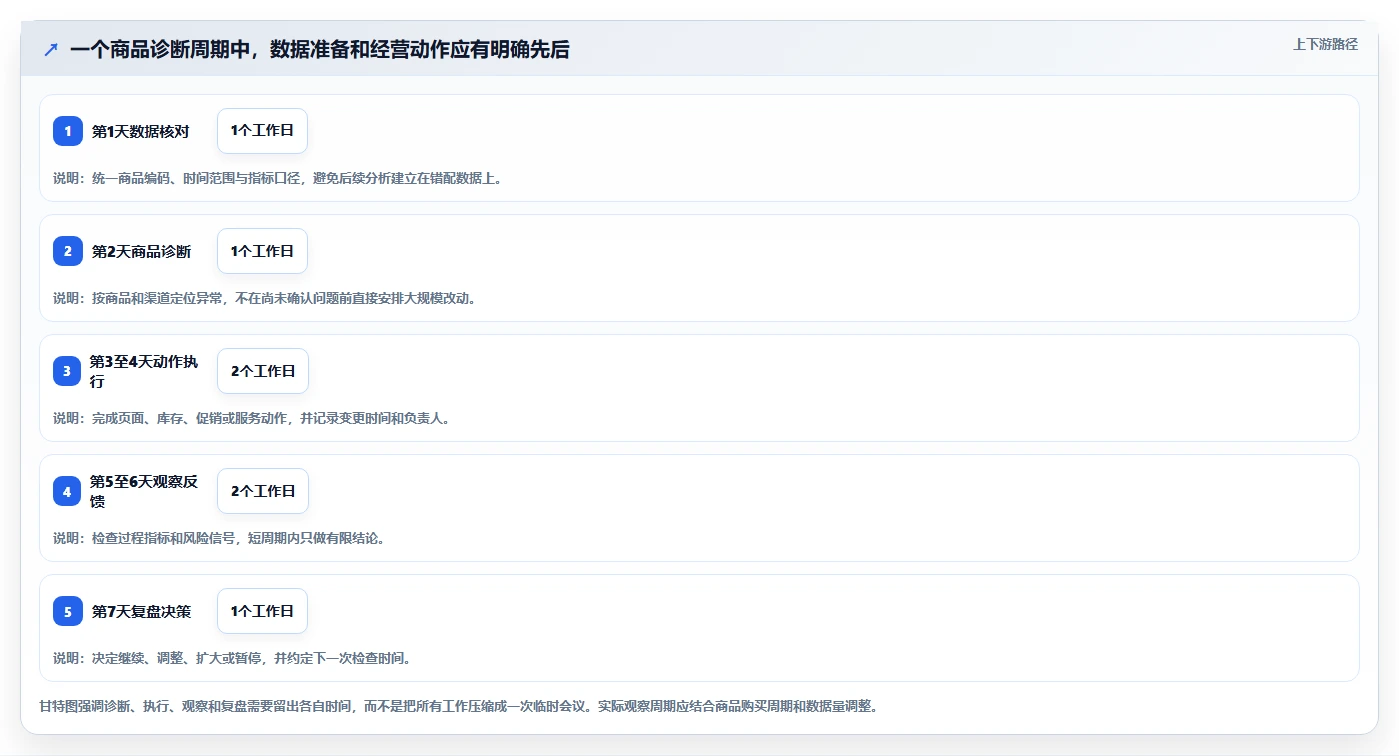
Task: Click the 1个工作日 pill for 第7天复盘决策
Action: (x=262, y=611)
